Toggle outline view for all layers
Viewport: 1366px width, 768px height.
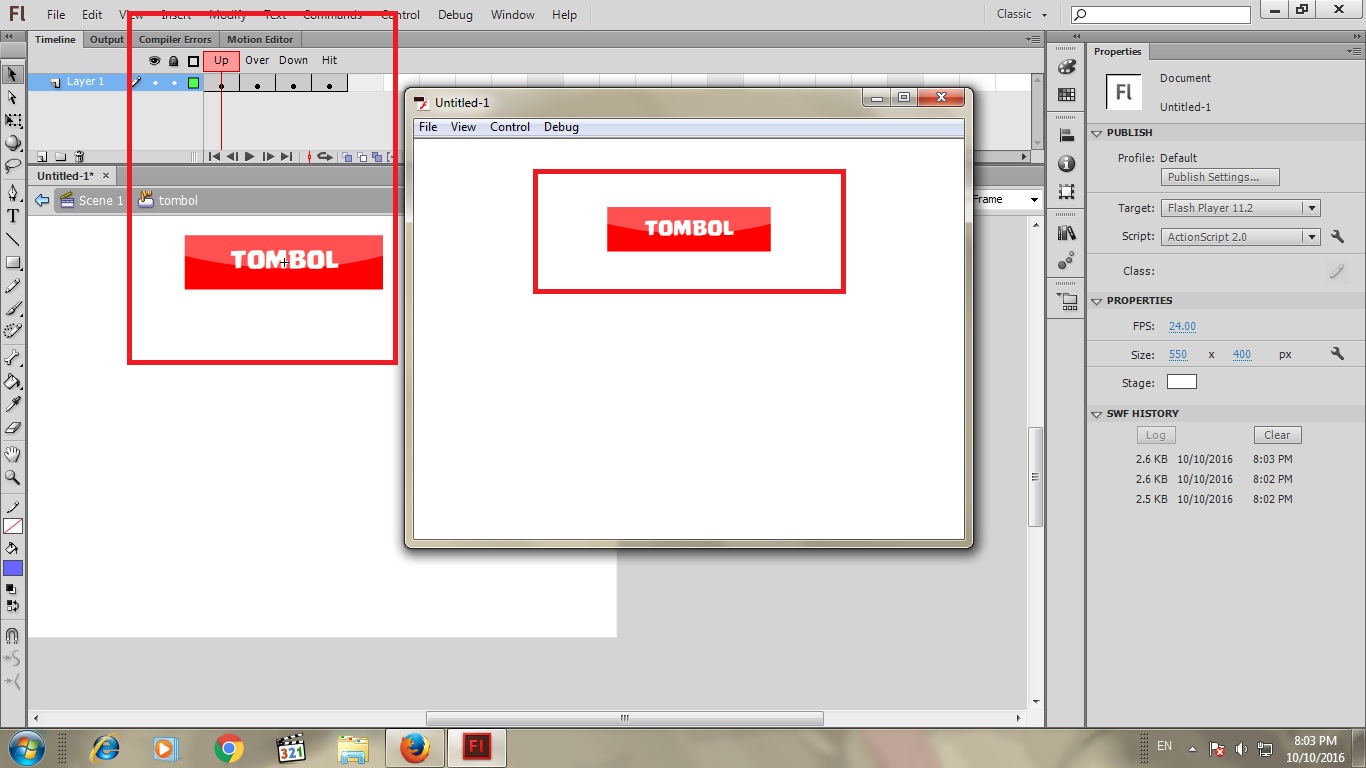[194, 61]
